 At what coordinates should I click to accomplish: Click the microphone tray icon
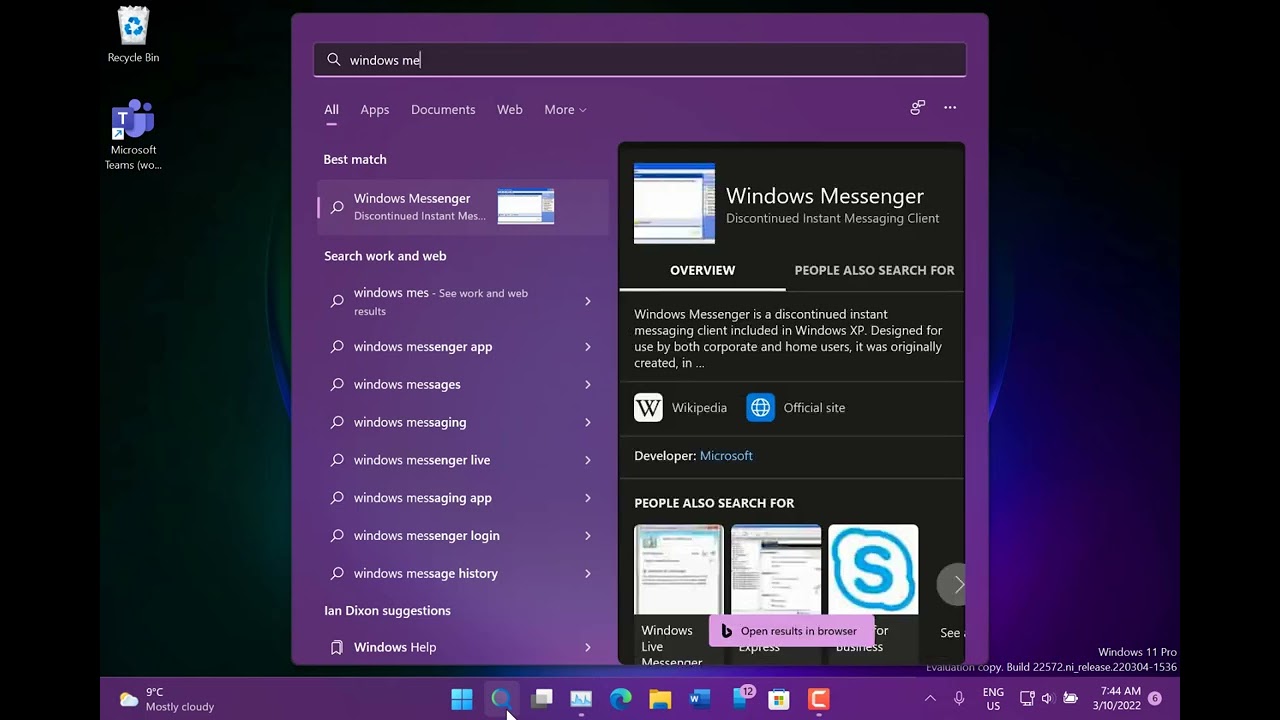tap(959, 699)
